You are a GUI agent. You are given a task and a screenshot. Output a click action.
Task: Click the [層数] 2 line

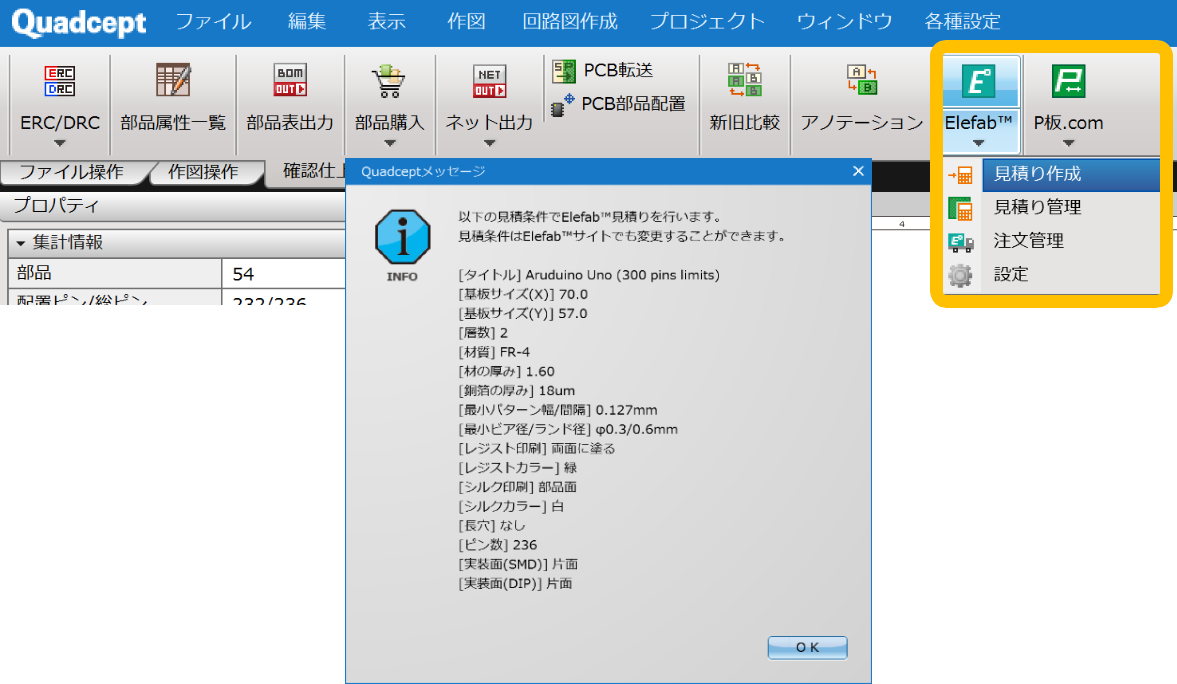point(483,333)
